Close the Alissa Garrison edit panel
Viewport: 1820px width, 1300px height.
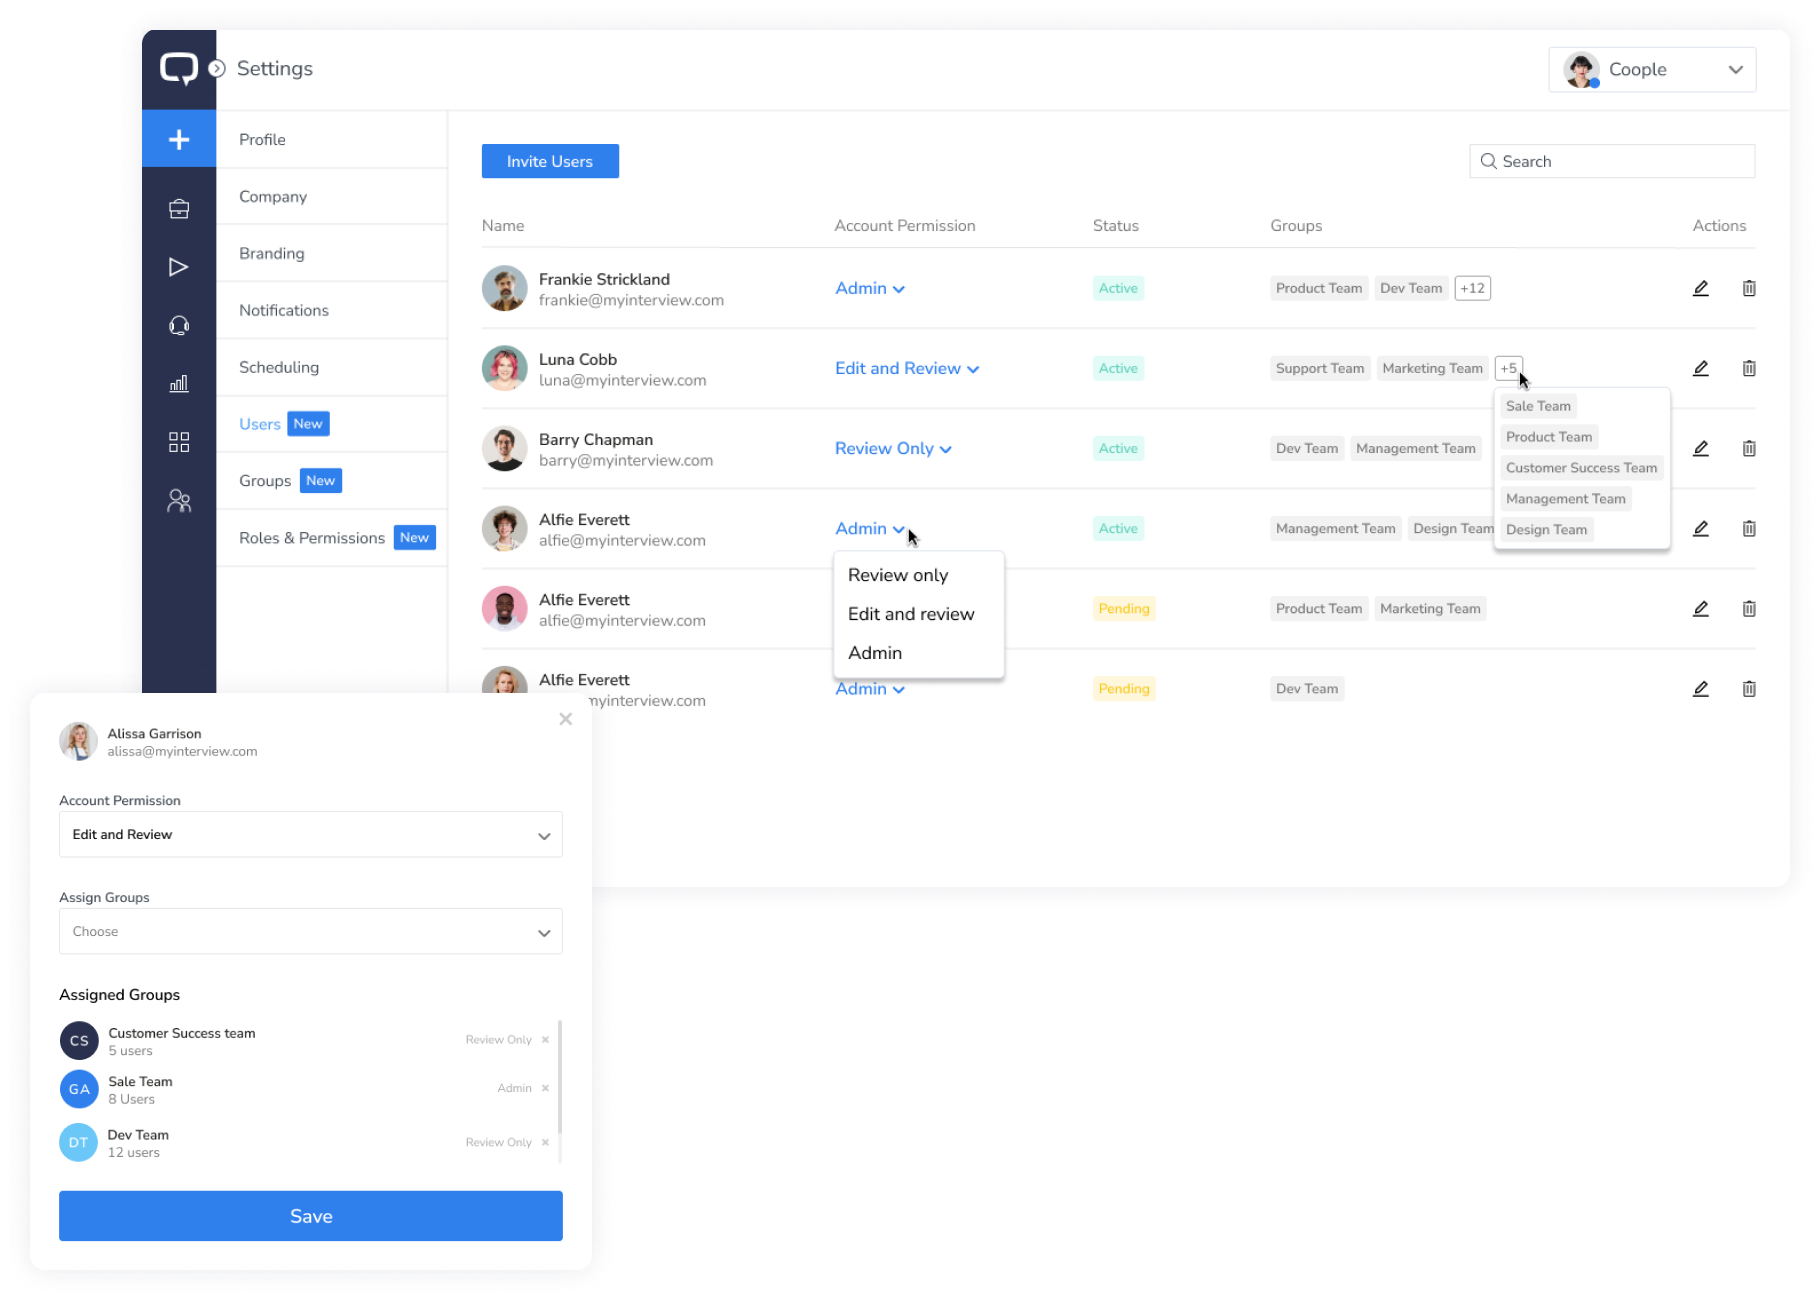tap(565, 719)
